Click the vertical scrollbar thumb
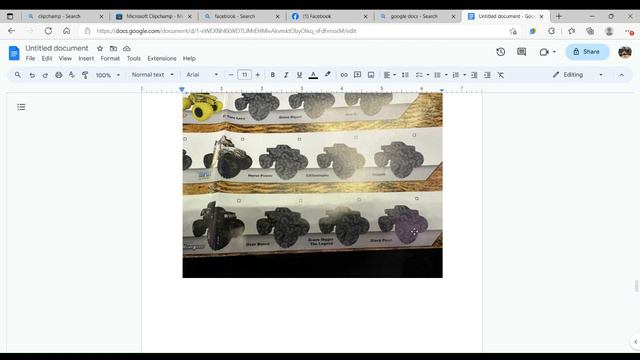The width and height of the screenshot is (640, 360). (x=636, y=286)
